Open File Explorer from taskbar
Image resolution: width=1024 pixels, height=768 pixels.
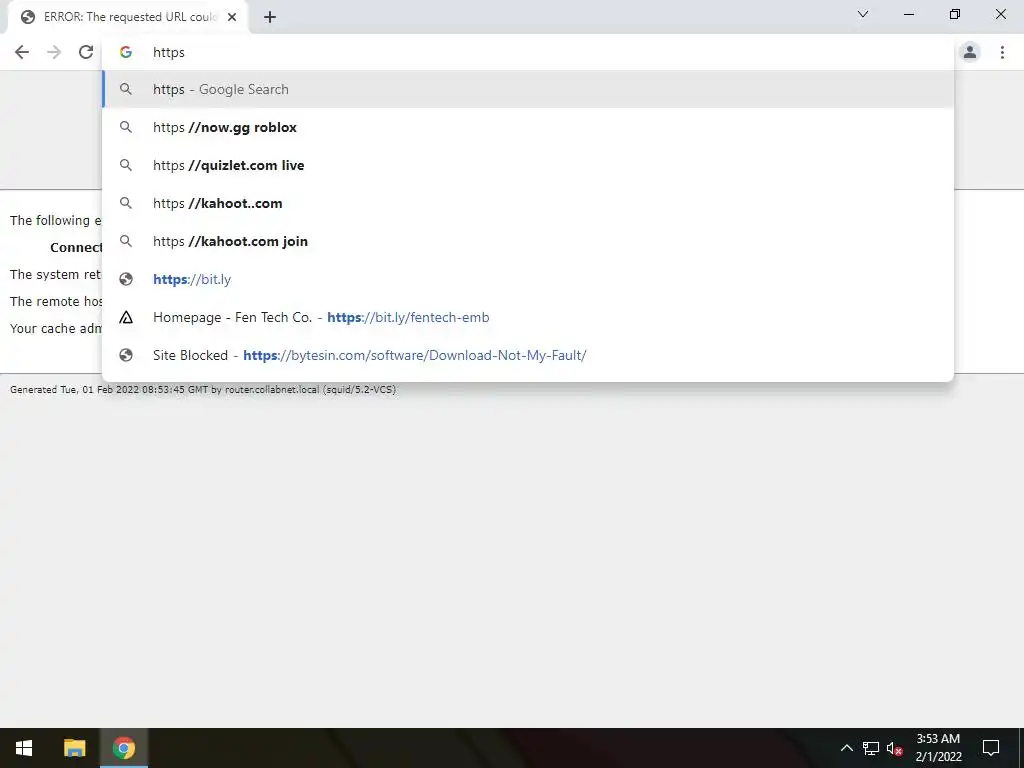coord(74,748)
